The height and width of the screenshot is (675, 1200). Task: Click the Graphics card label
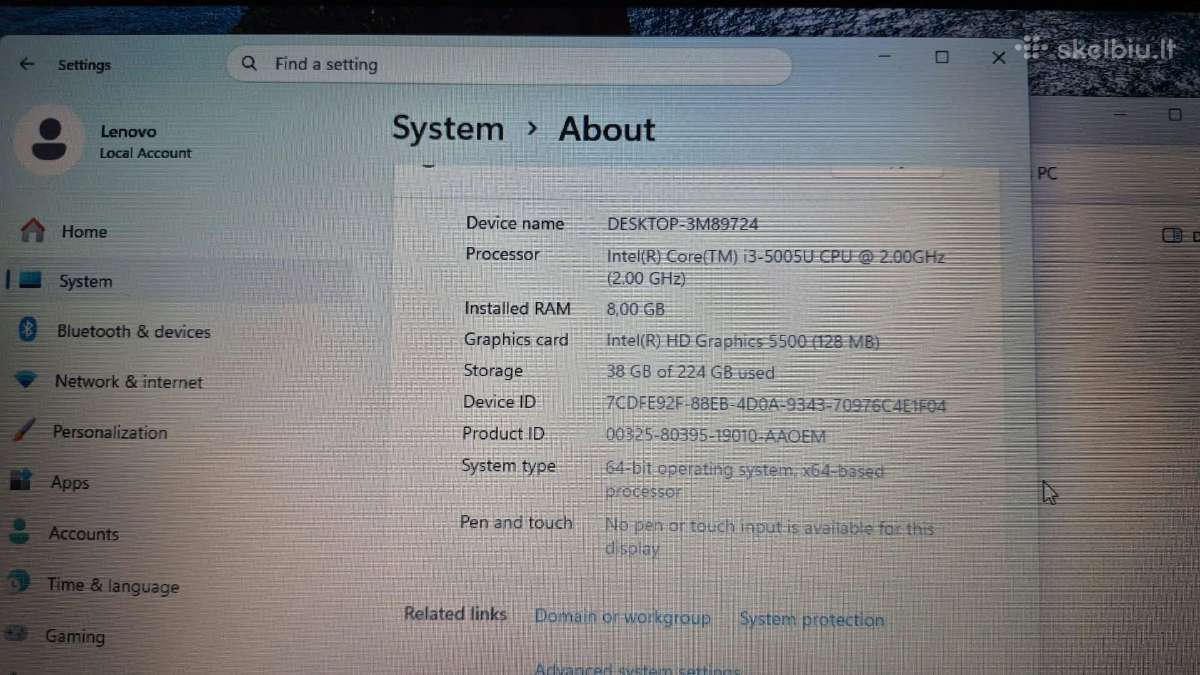[515, 339]
